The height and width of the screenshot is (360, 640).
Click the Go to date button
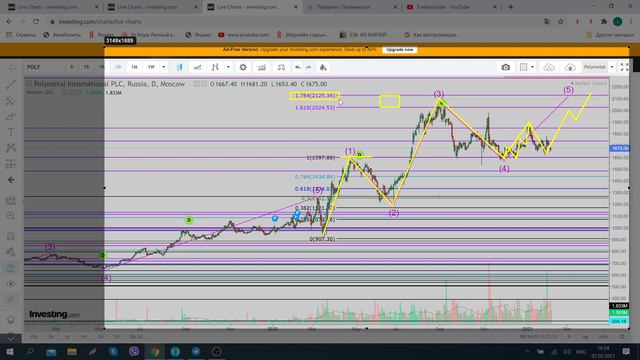coord(136,337)
